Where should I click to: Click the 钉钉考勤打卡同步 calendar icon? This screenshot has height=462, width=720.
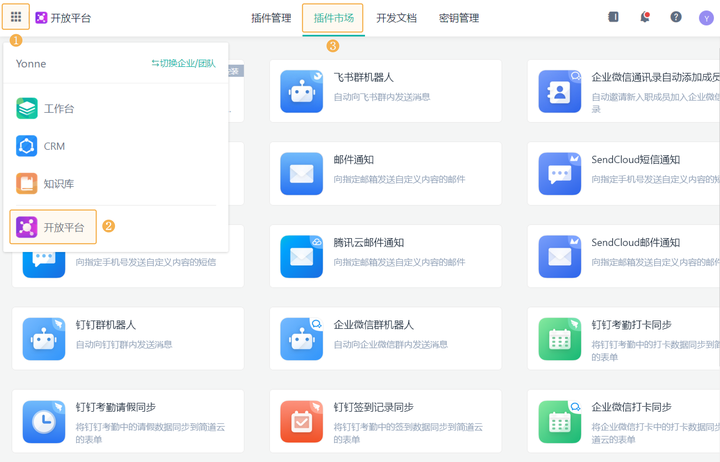coord(560,339)
